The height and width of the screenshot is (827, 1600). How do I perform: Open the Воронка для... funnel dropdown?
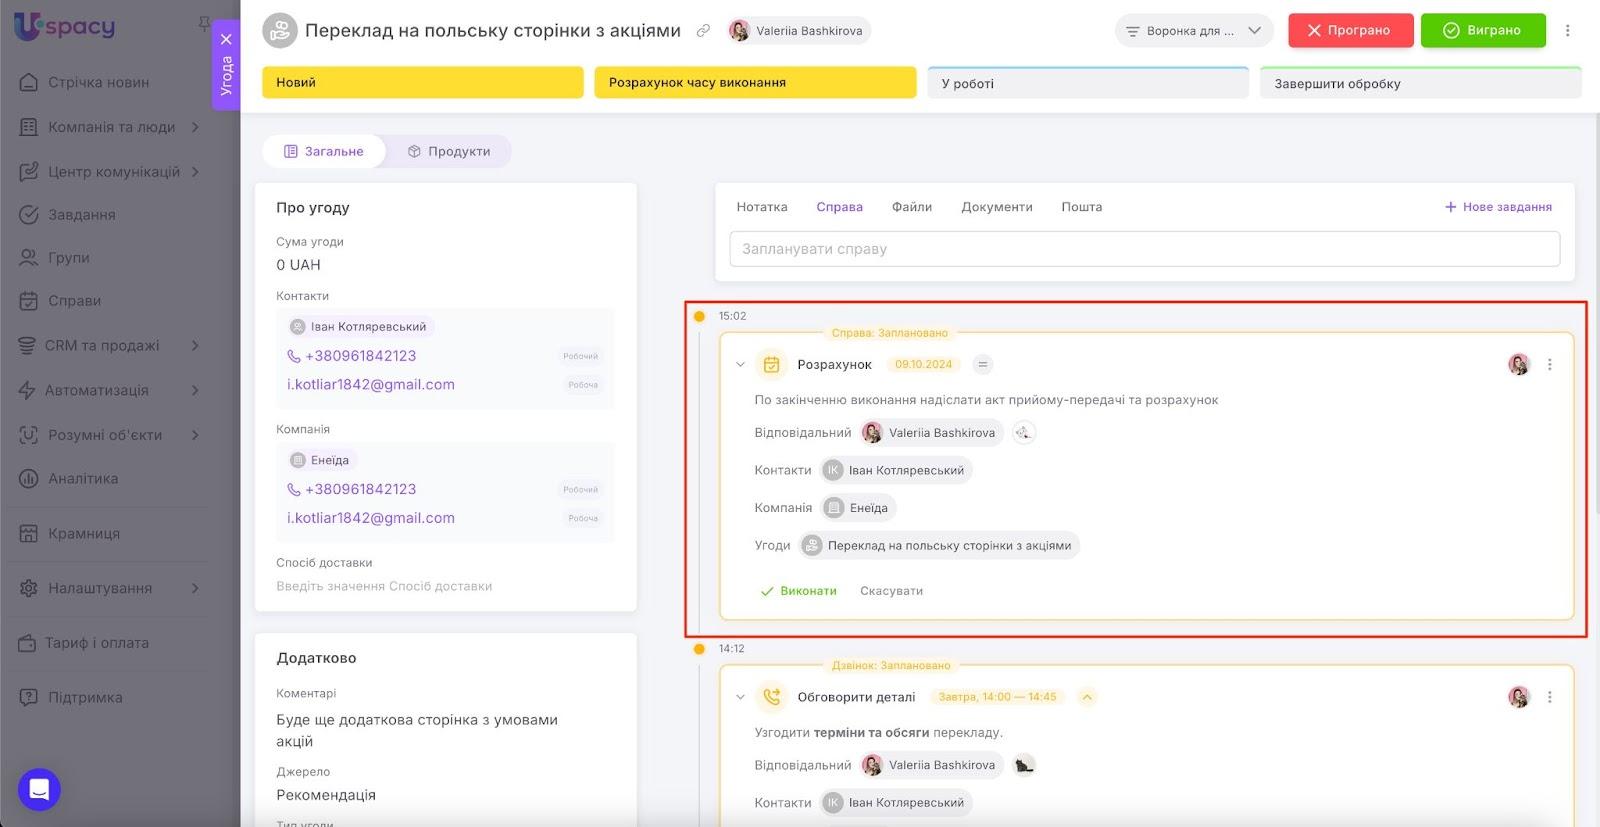click(1193, 31)
